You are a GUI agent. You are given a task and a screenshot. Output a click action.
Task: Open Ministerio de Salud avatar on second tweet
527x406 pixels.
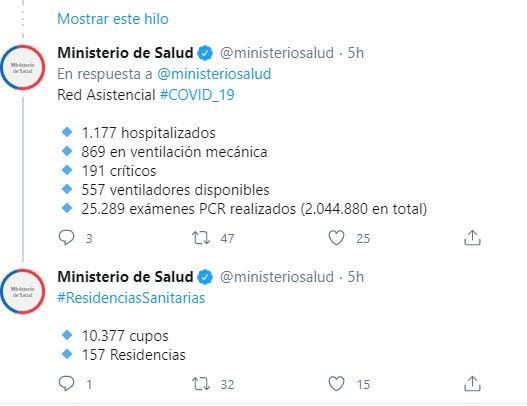pyautogui.click(x=23, y=291)
